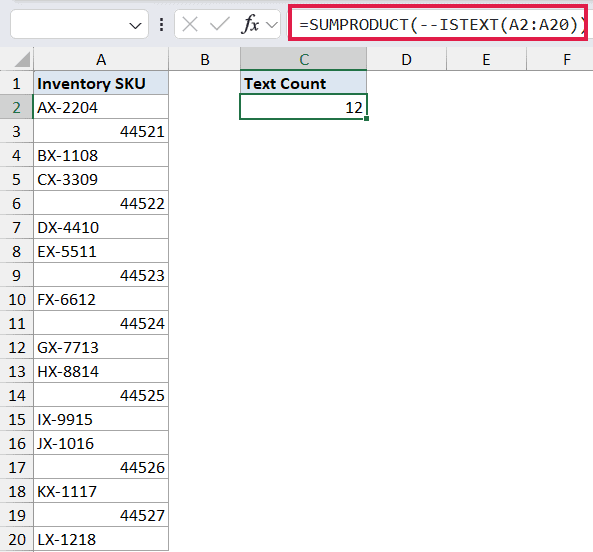Select the cell containing KX-1117
Image resolution: width=593 pixels, height=552 pixels.
point(101,492)
